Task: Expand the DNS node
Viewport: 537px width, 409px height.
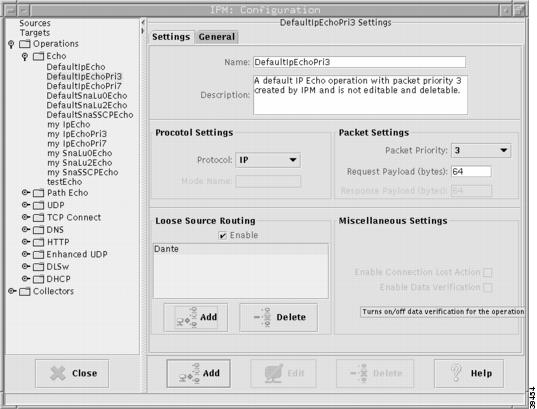Action: [26, 230]
